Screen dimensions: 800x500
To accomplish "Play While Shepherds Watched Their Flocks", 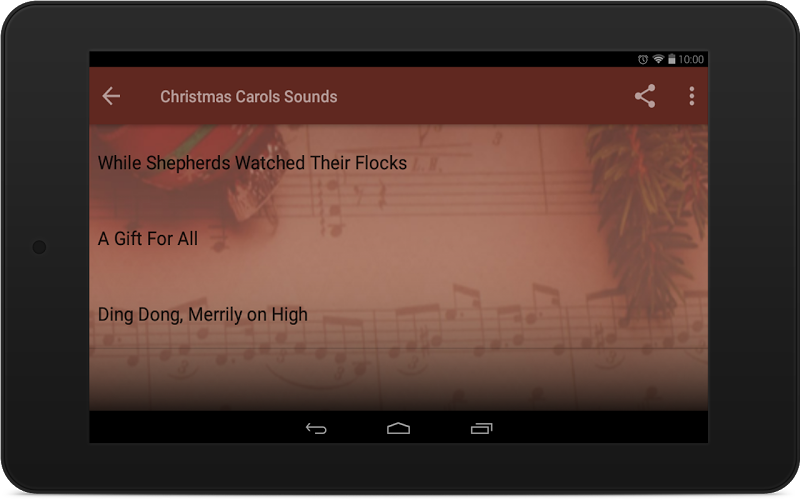I will click(x=398, y=163).
